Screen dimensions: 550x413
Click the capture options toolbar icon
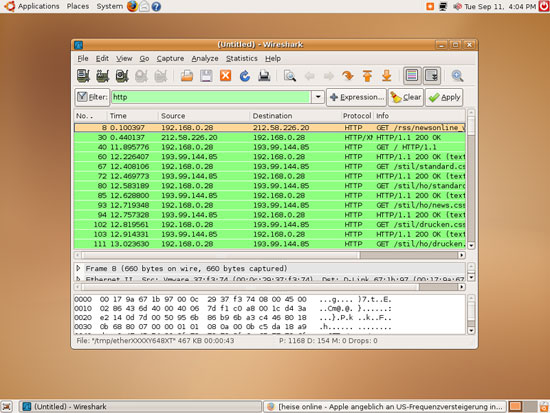(x=102, y=76)
